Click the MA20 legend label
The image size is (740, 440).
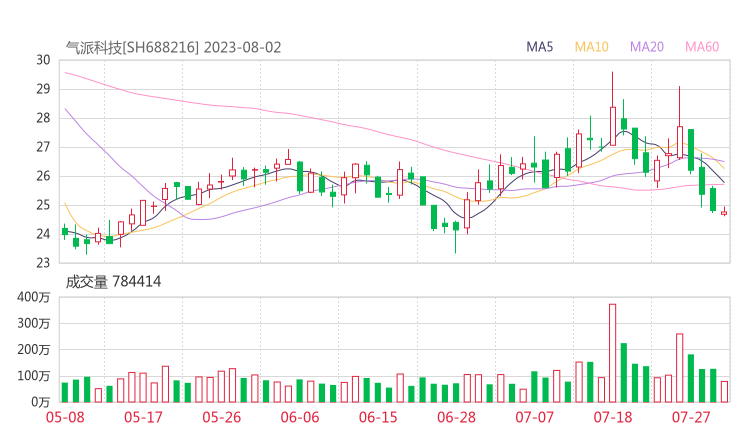647,47
